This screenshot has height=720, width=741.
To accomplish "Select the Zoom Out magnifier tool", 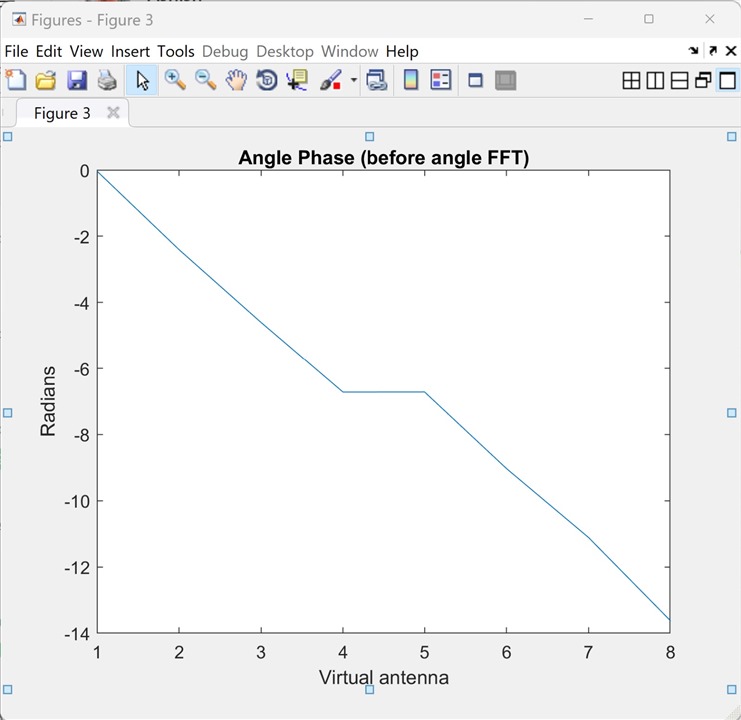I will click(206, 80).
